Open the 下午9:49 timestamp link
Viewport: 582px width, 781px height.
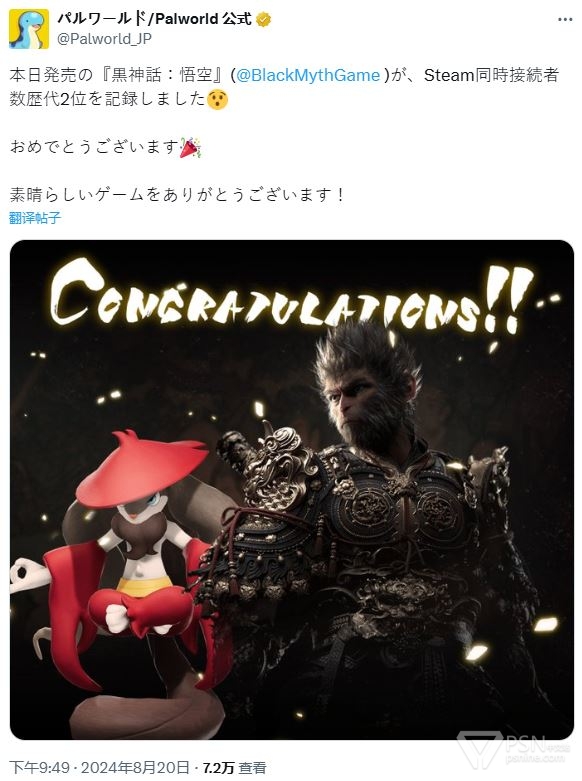tap(39, 768)
